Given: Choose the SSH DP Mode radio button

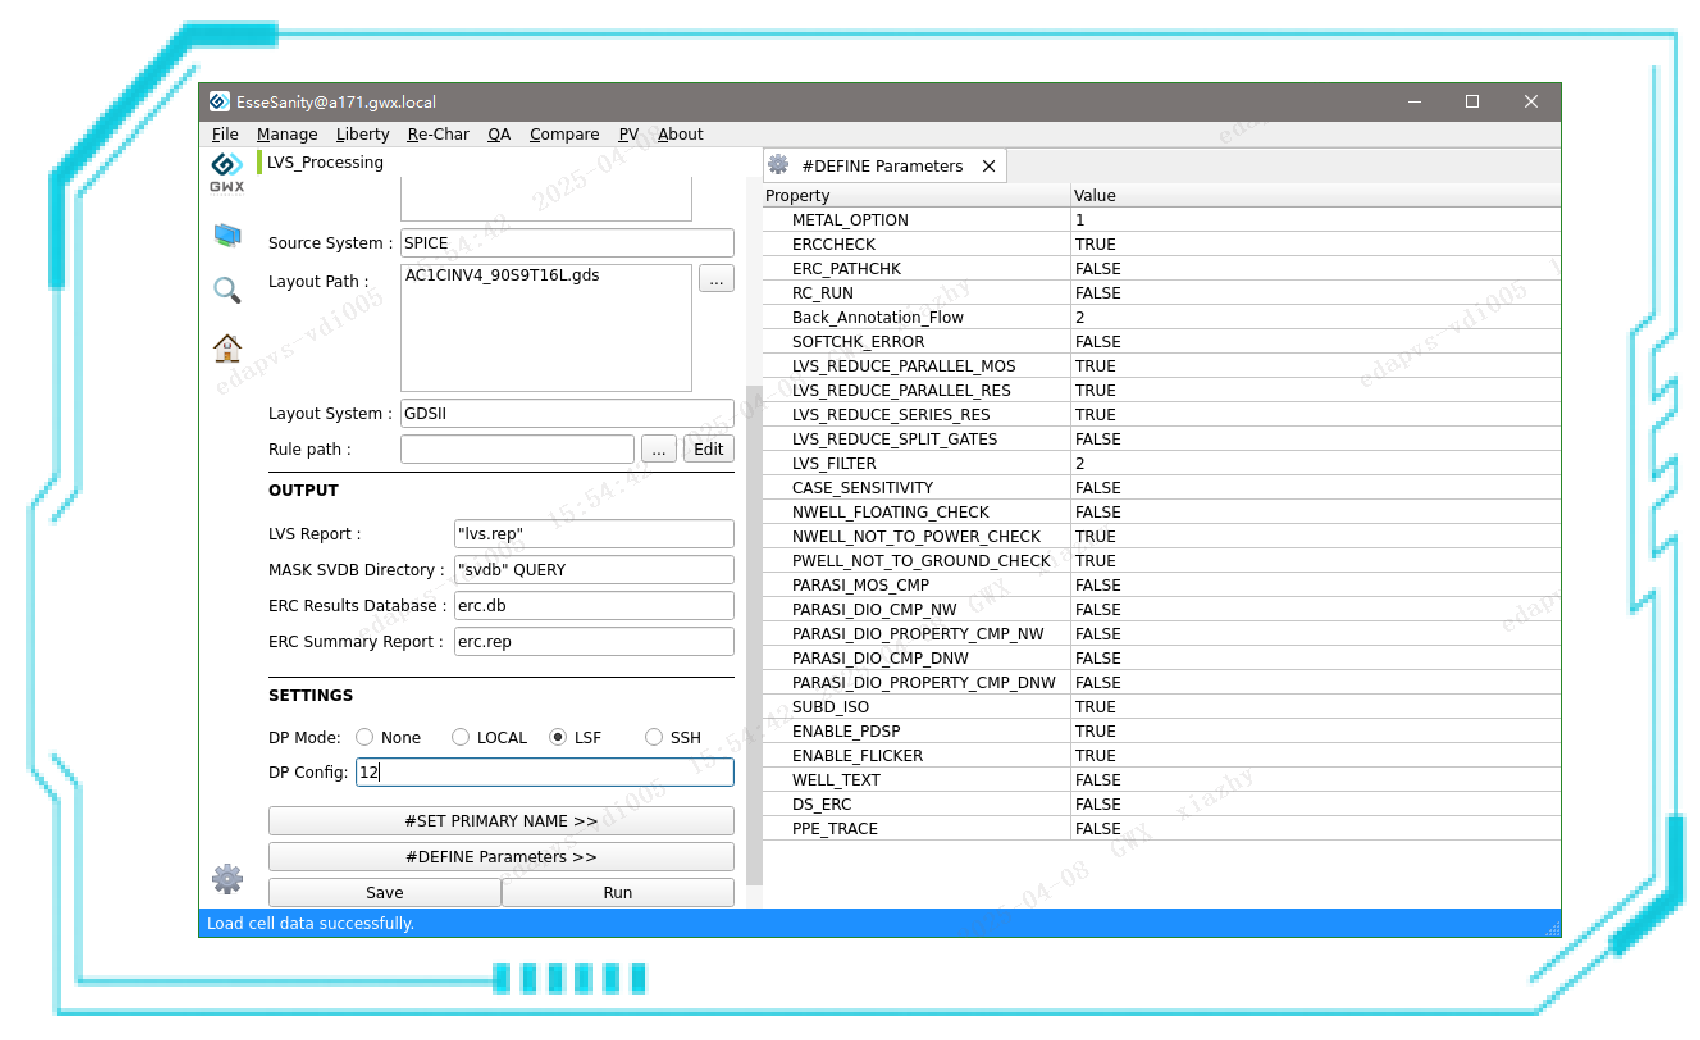Looking at the screenshot, I should pyautogui.click(x=654, y=737).
